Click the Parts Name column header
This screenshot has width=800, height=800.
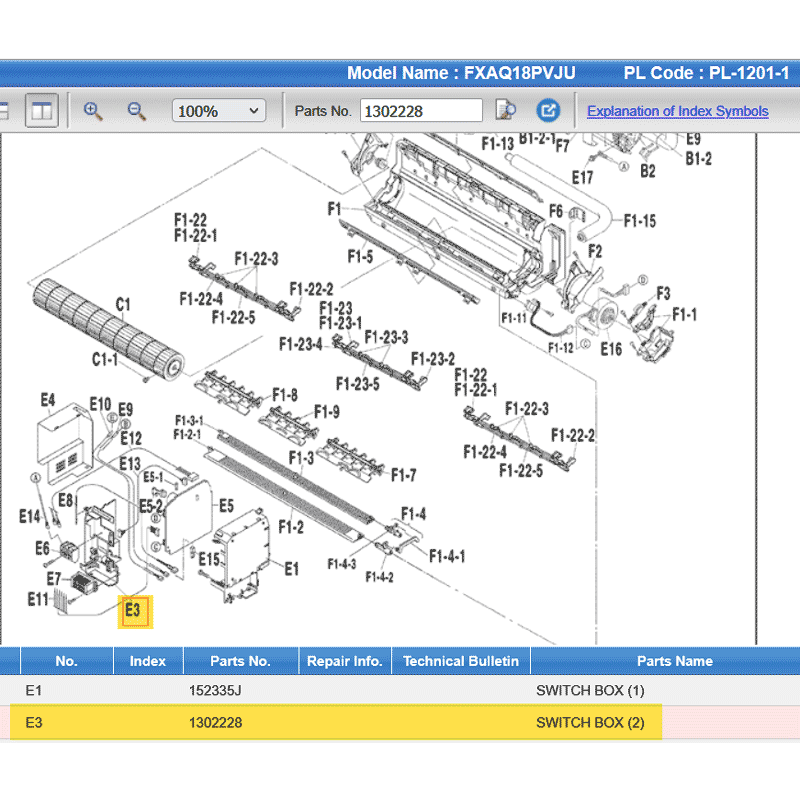674,661
